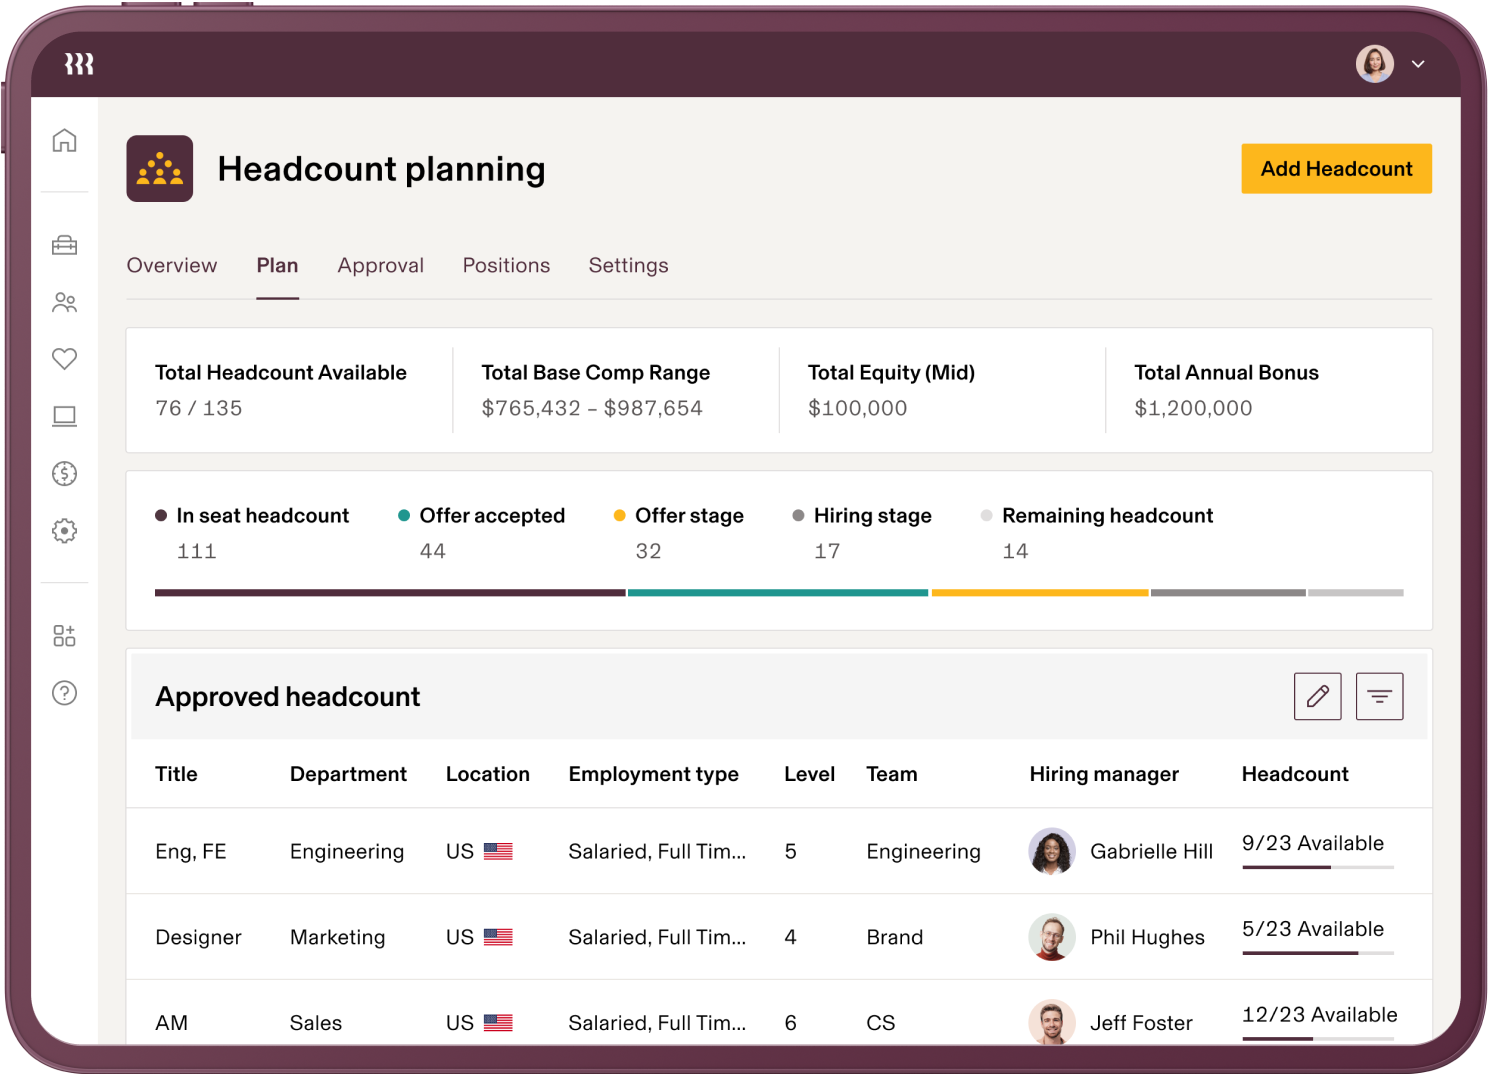Viewport: 1488px width, 1074px height.
Task: Click the 9/23 Available progress bar
Action: pos(1317,867)
